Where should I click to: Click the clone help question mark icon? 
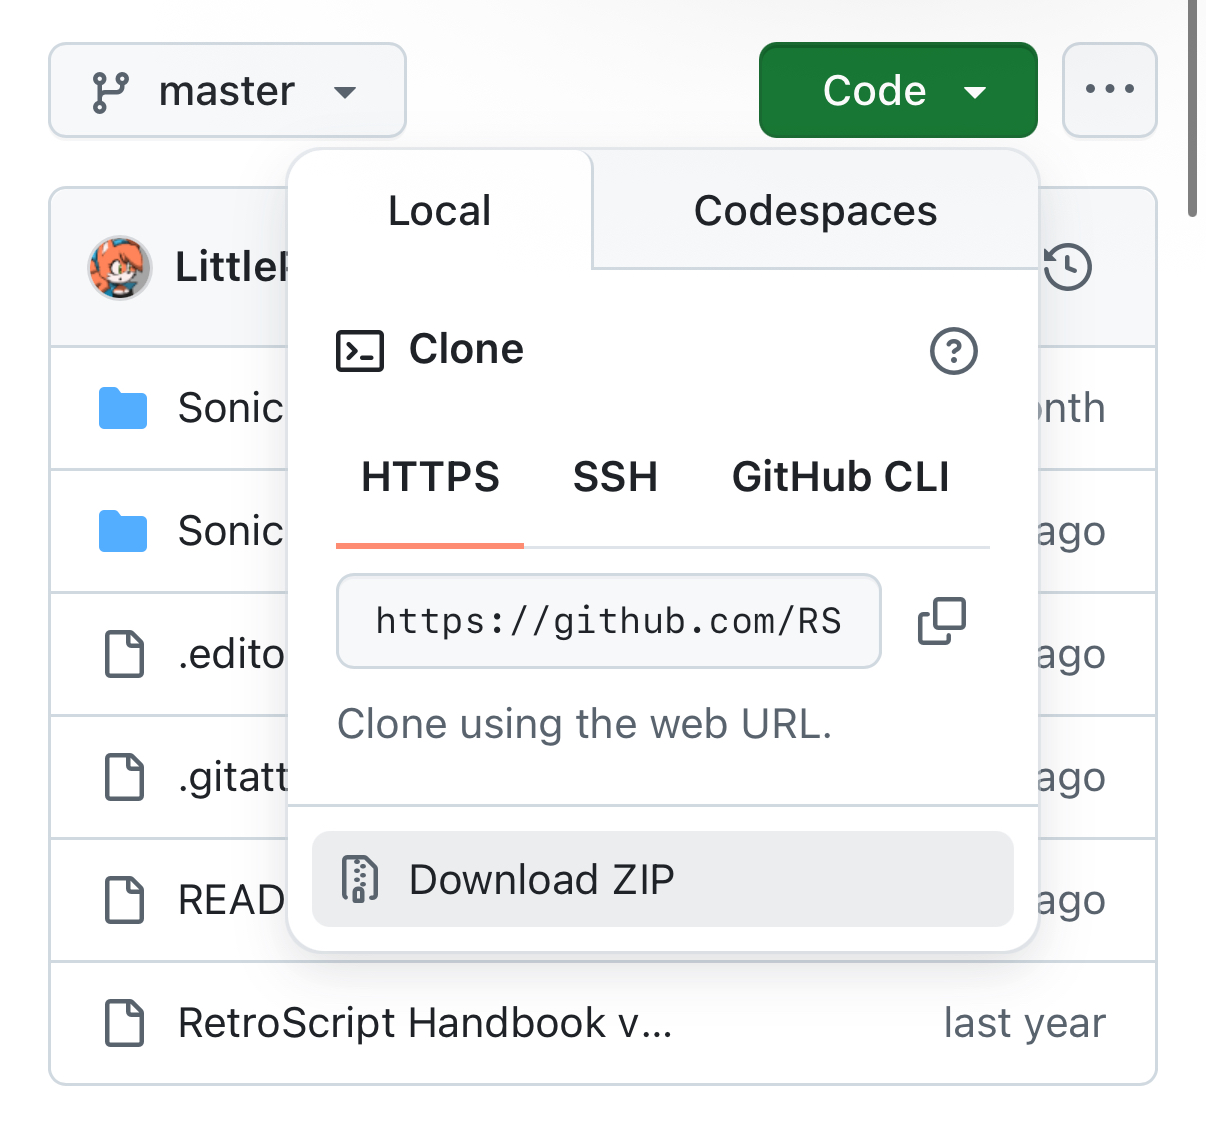[x=954, y=351]
